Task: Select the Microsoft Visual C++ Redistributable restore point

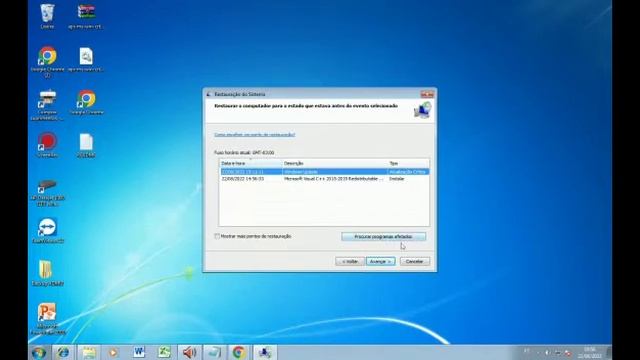Action: pyautogui.click(x=324, y=179)
